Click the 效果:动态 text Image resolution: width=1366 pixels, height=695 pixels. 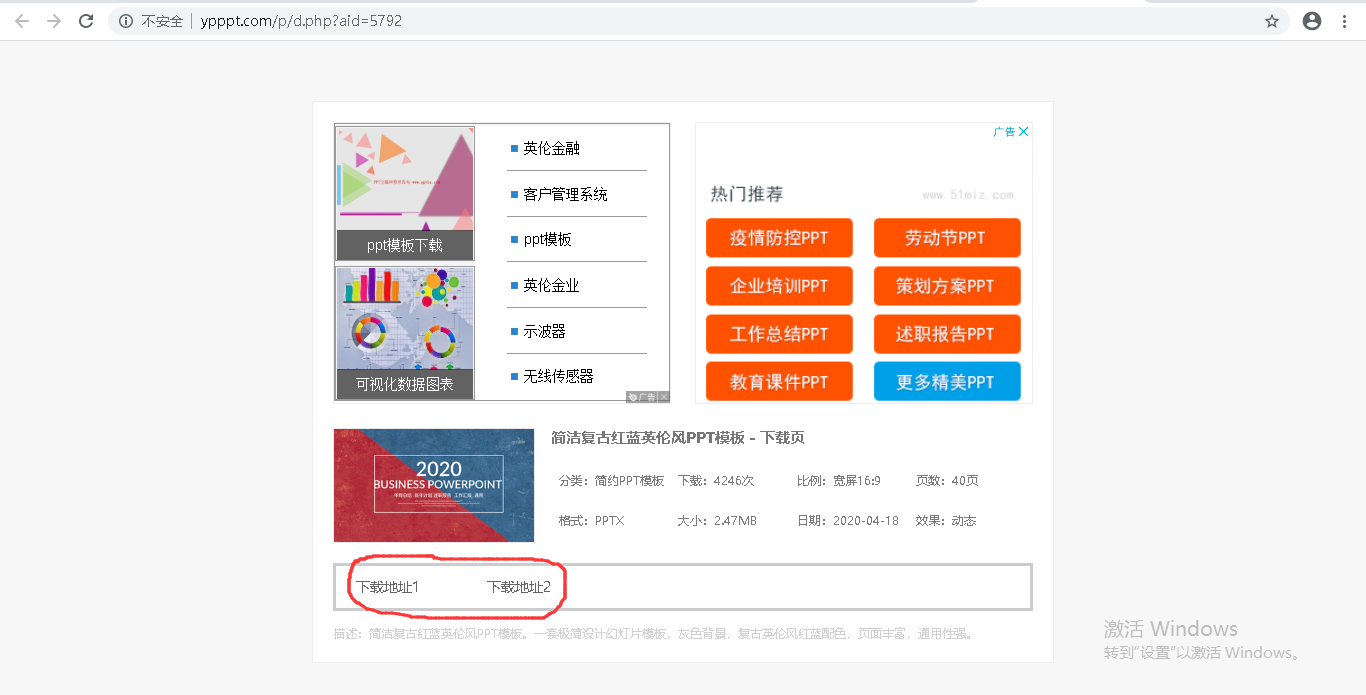pyautogui.click(x=946, y=521)
